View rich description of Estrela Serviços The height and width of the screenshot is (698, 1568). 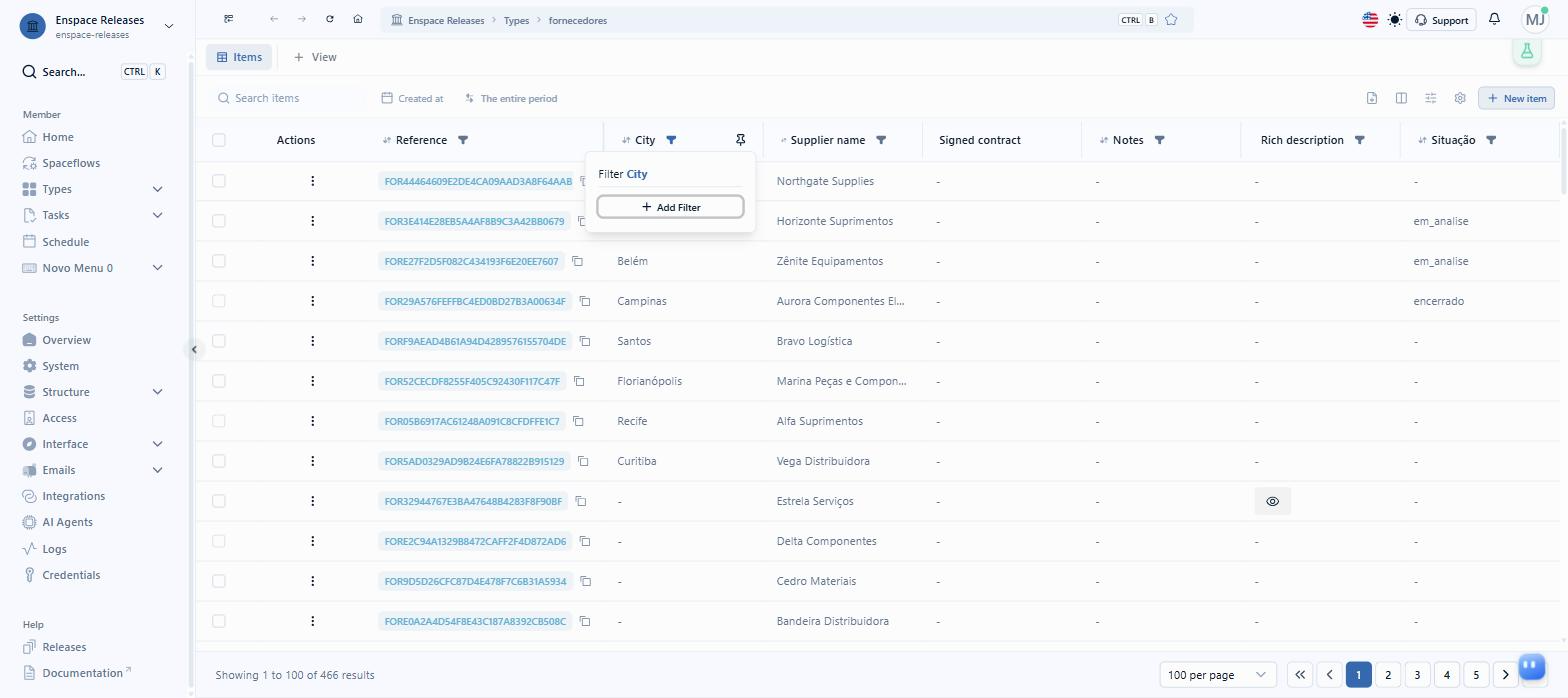[1272, 501]
